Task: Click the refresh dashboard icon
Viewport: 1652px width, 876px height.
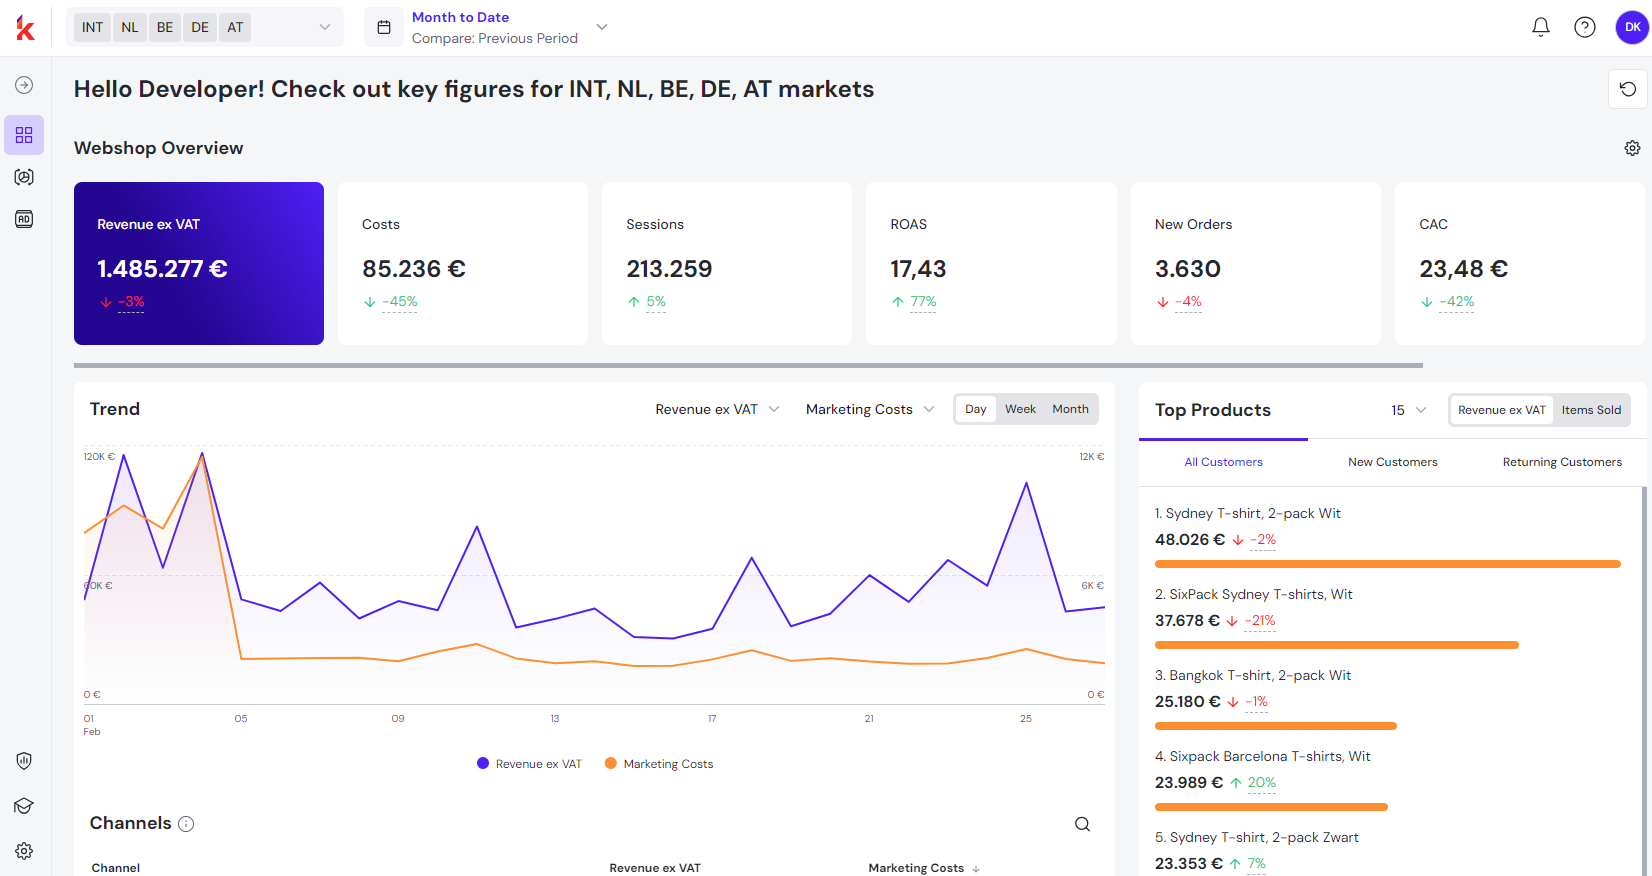Action: point(1627,89)
